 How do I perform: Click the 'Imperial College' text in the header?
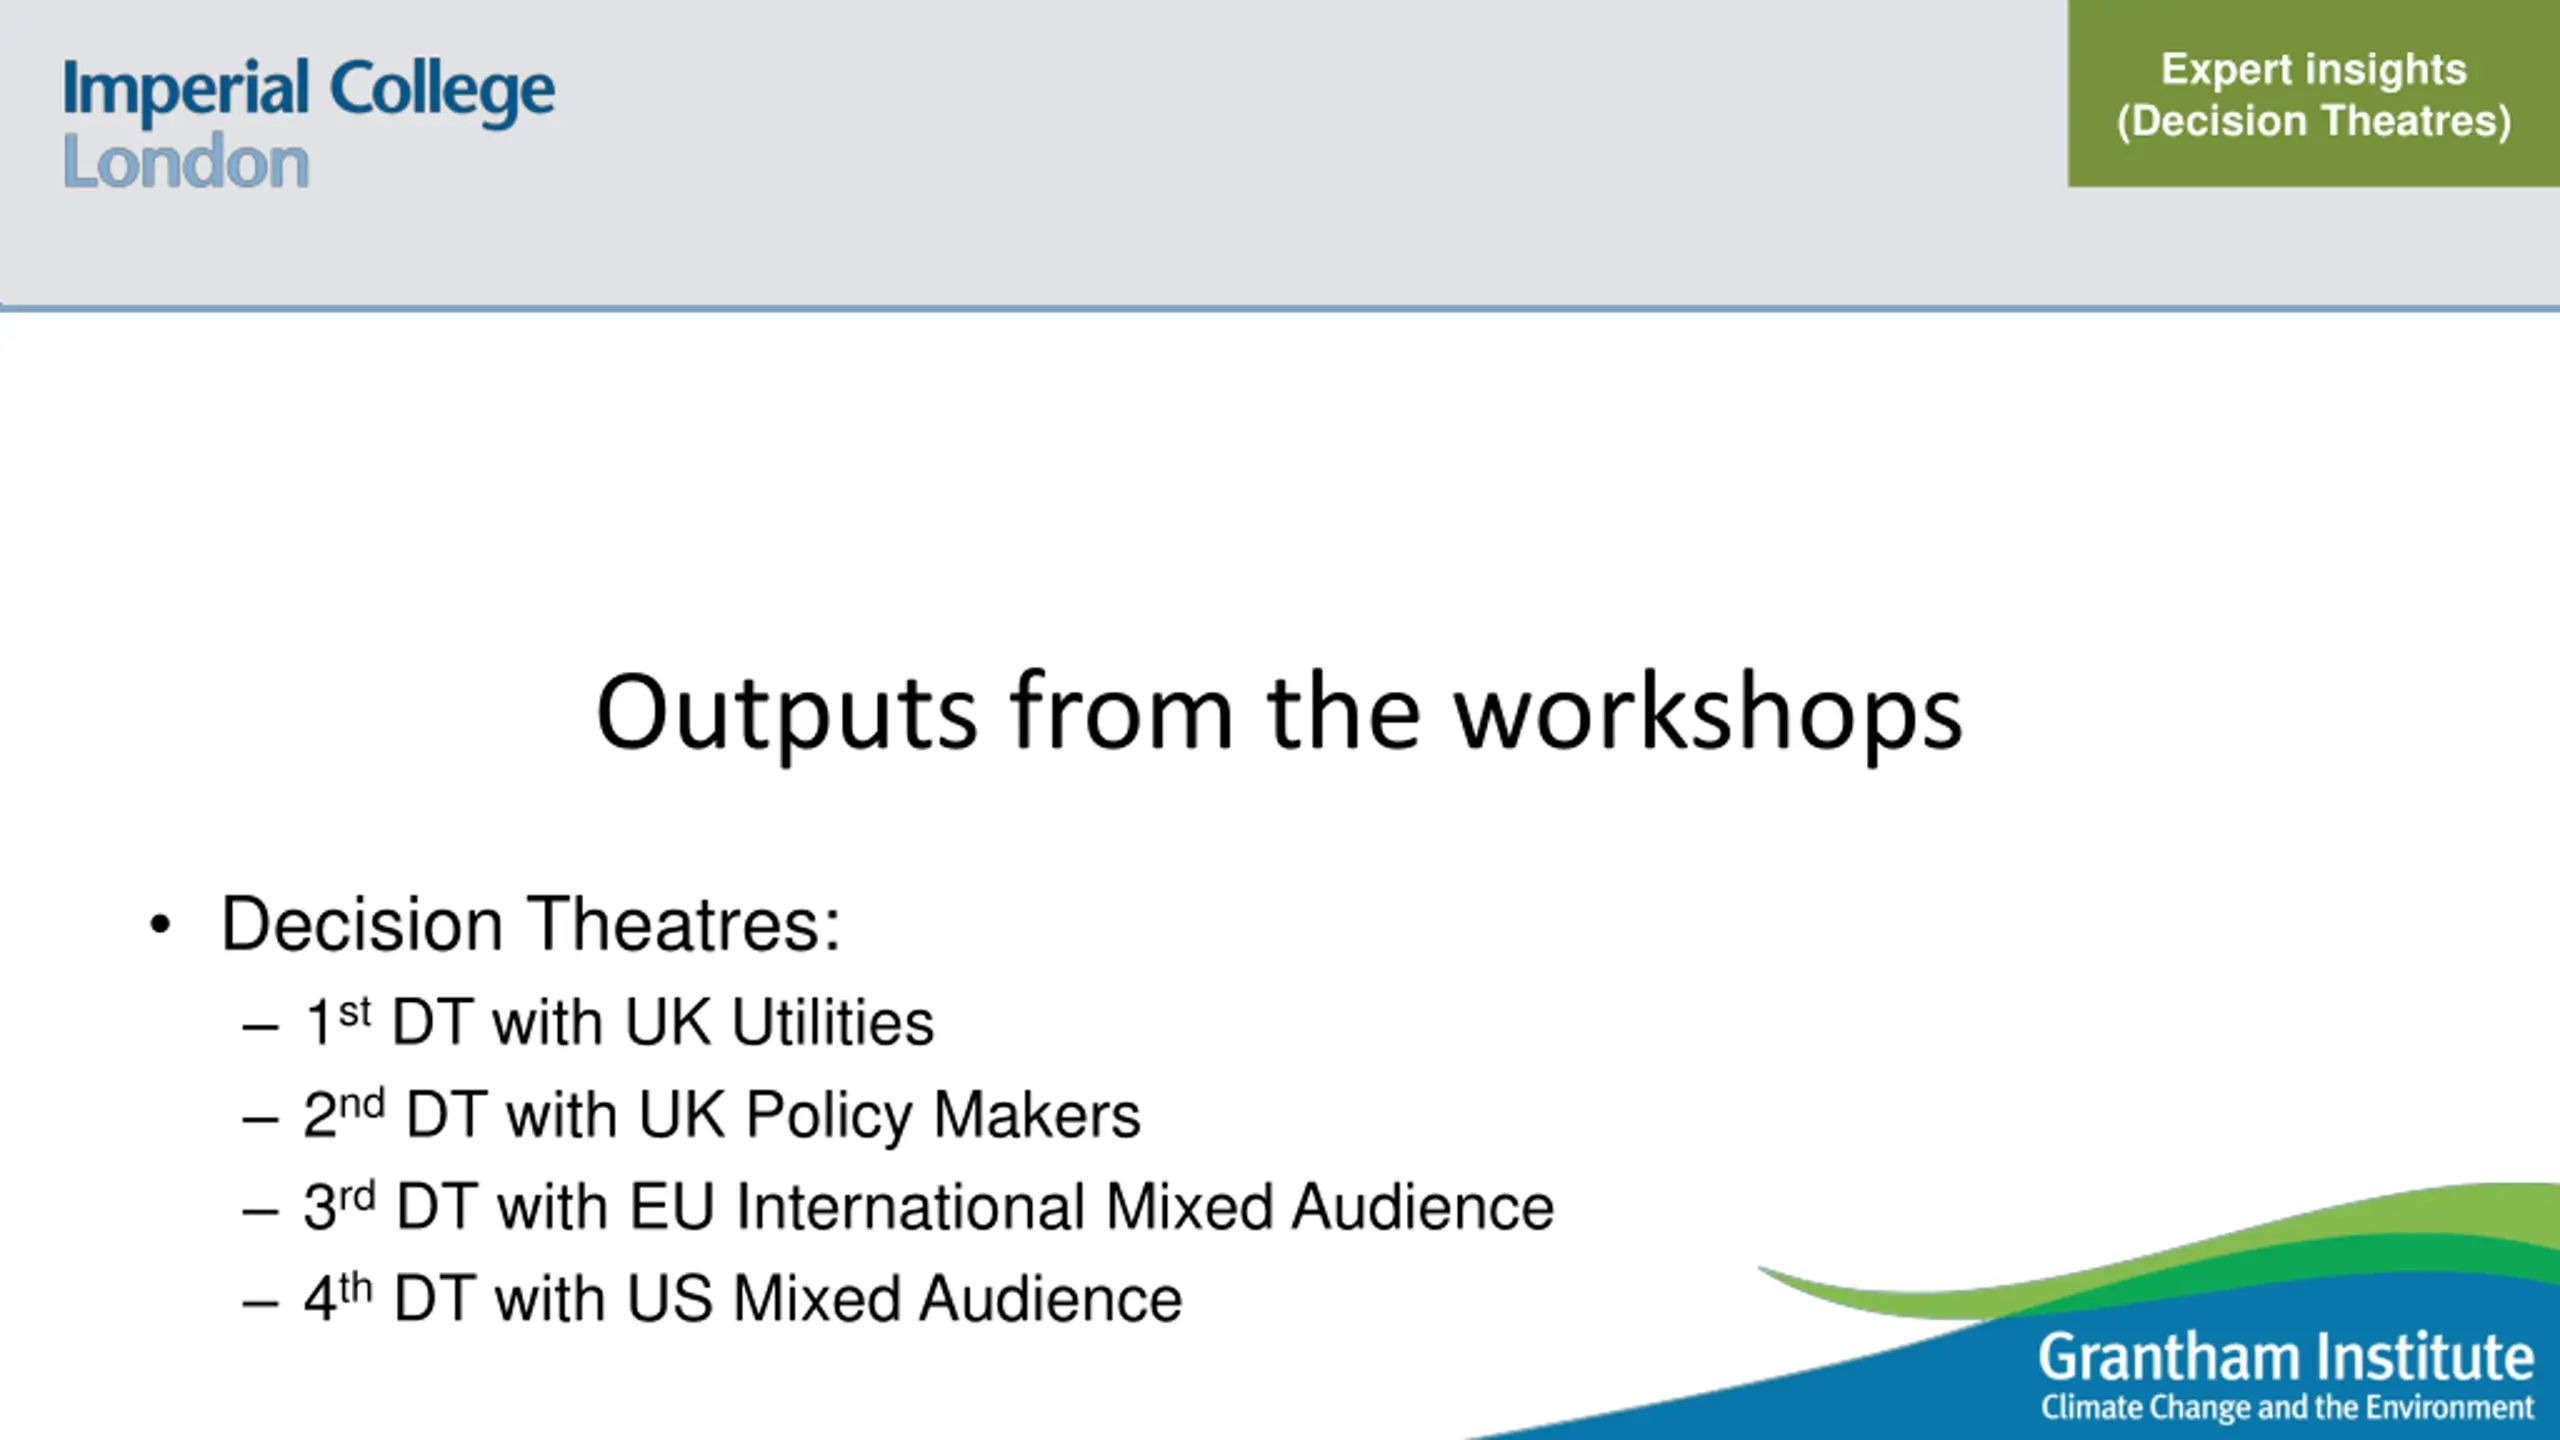point(308,90)
